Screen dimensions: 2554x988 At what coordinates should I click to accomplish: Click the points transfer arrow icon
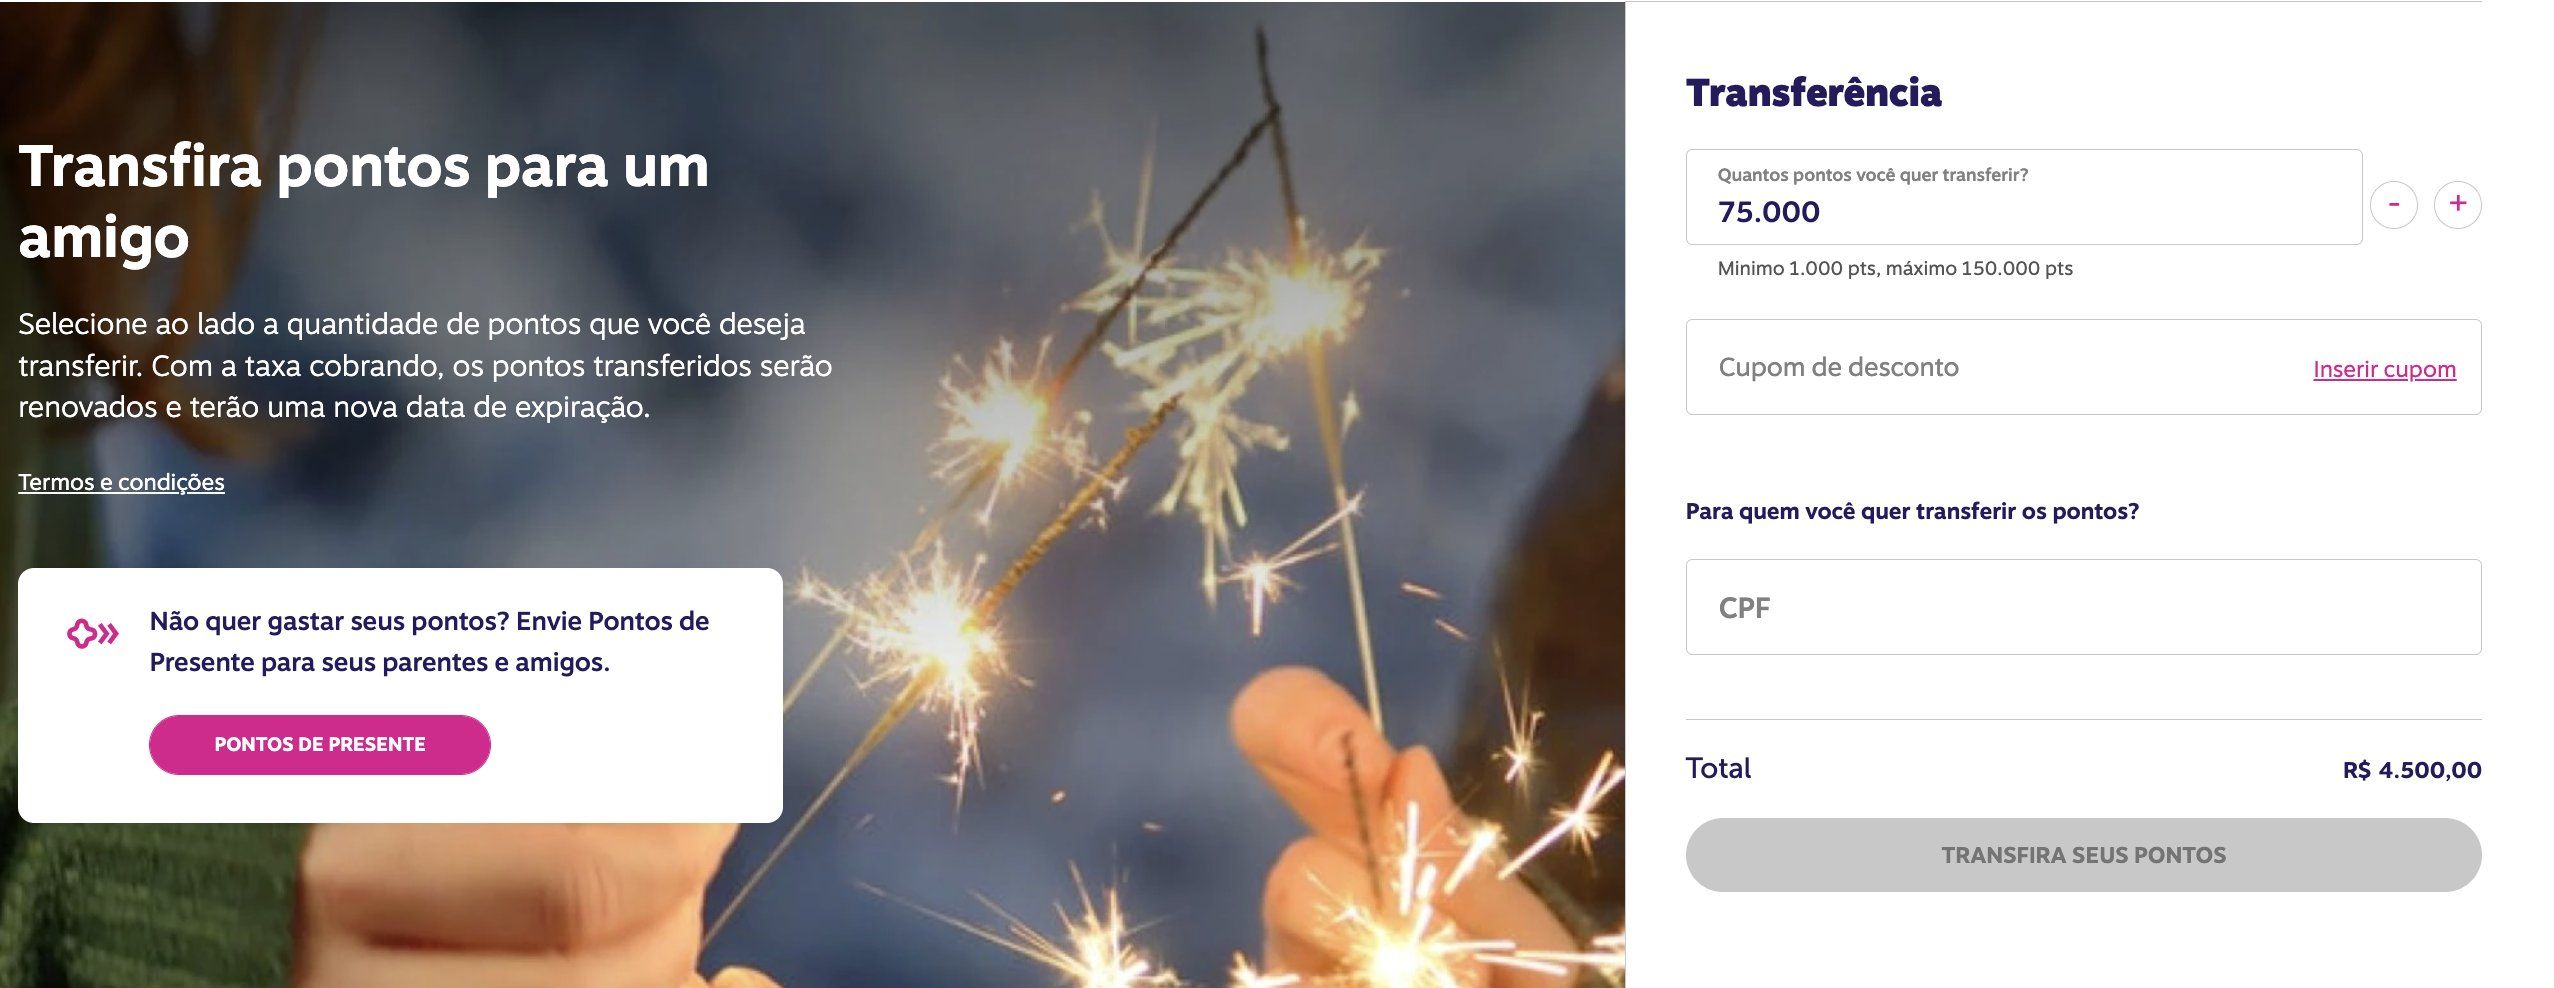[93, 633]
